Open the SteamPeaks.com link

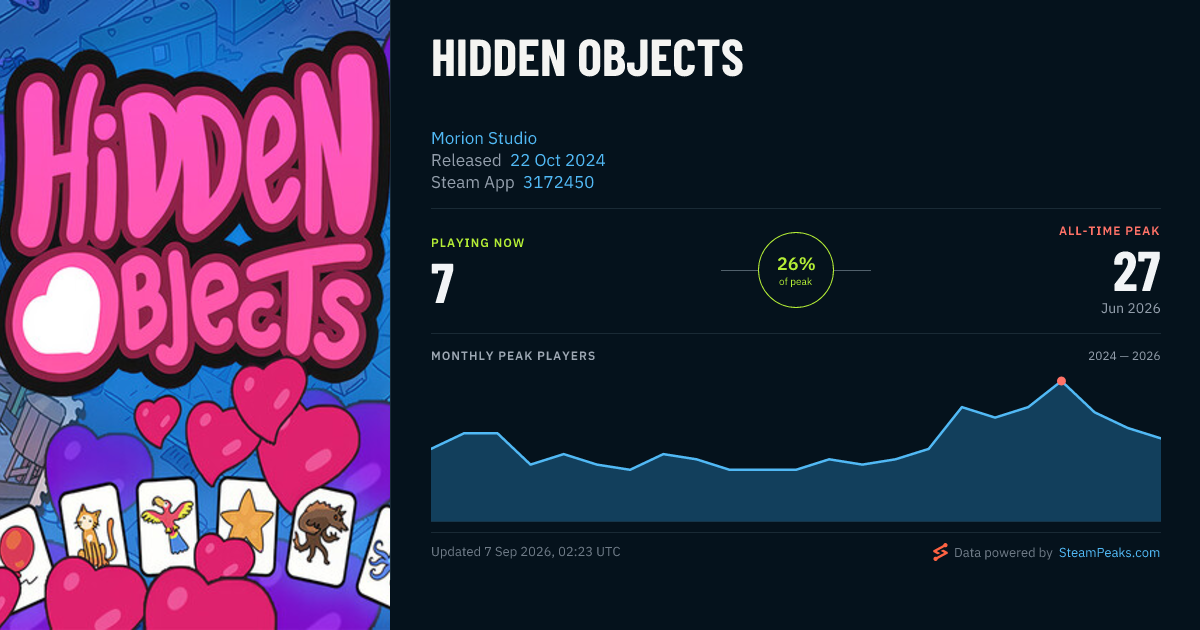1109,553
